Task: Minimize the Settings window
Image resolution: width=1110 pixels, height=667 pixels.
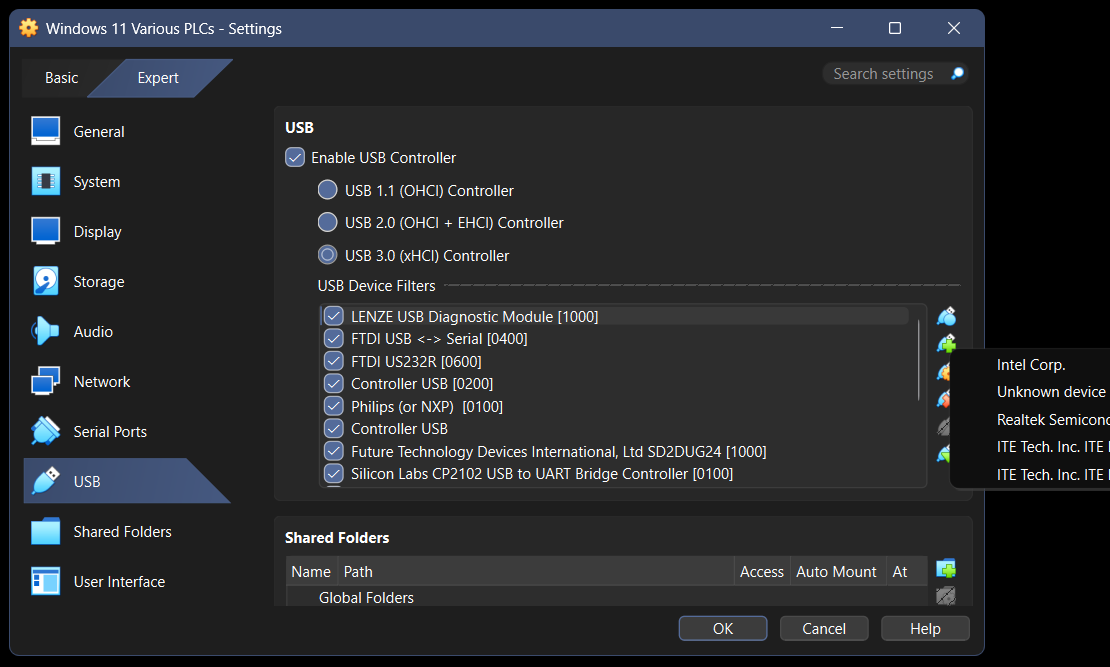Action: tap(837, 28)
